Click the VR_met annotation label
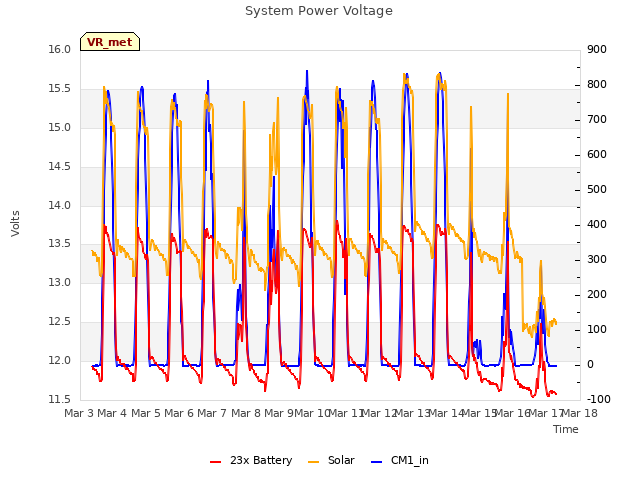 coord(110,42)
